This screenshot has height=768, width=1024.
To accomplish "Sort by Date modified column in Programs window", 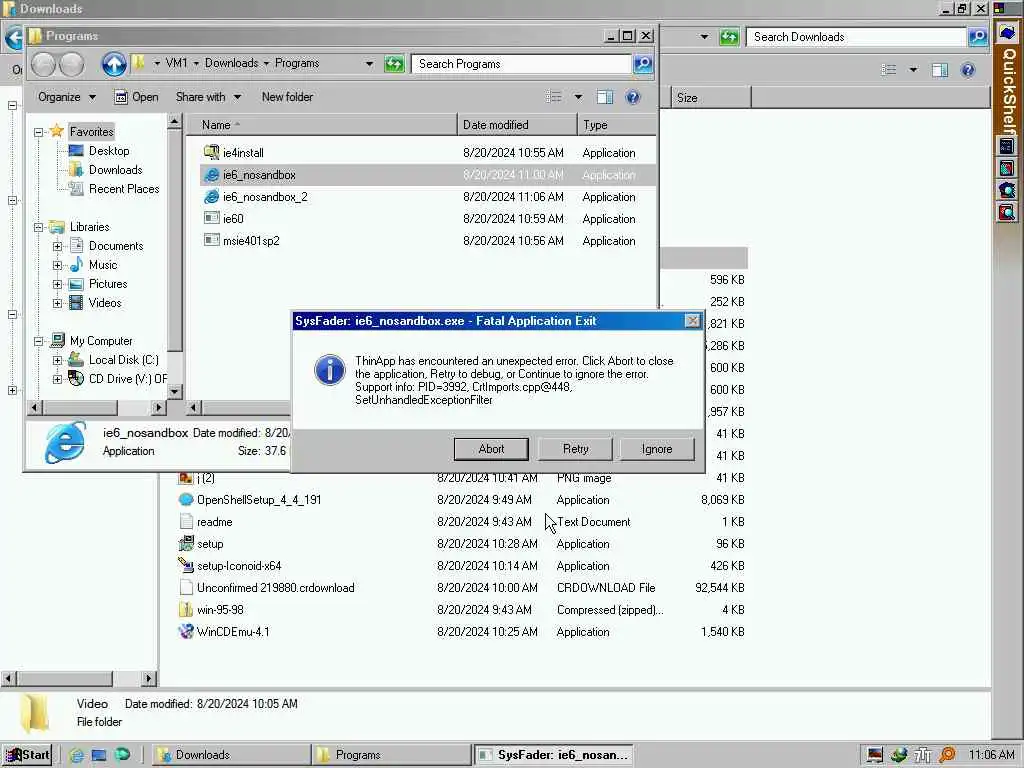I will (x=517, y=125).
